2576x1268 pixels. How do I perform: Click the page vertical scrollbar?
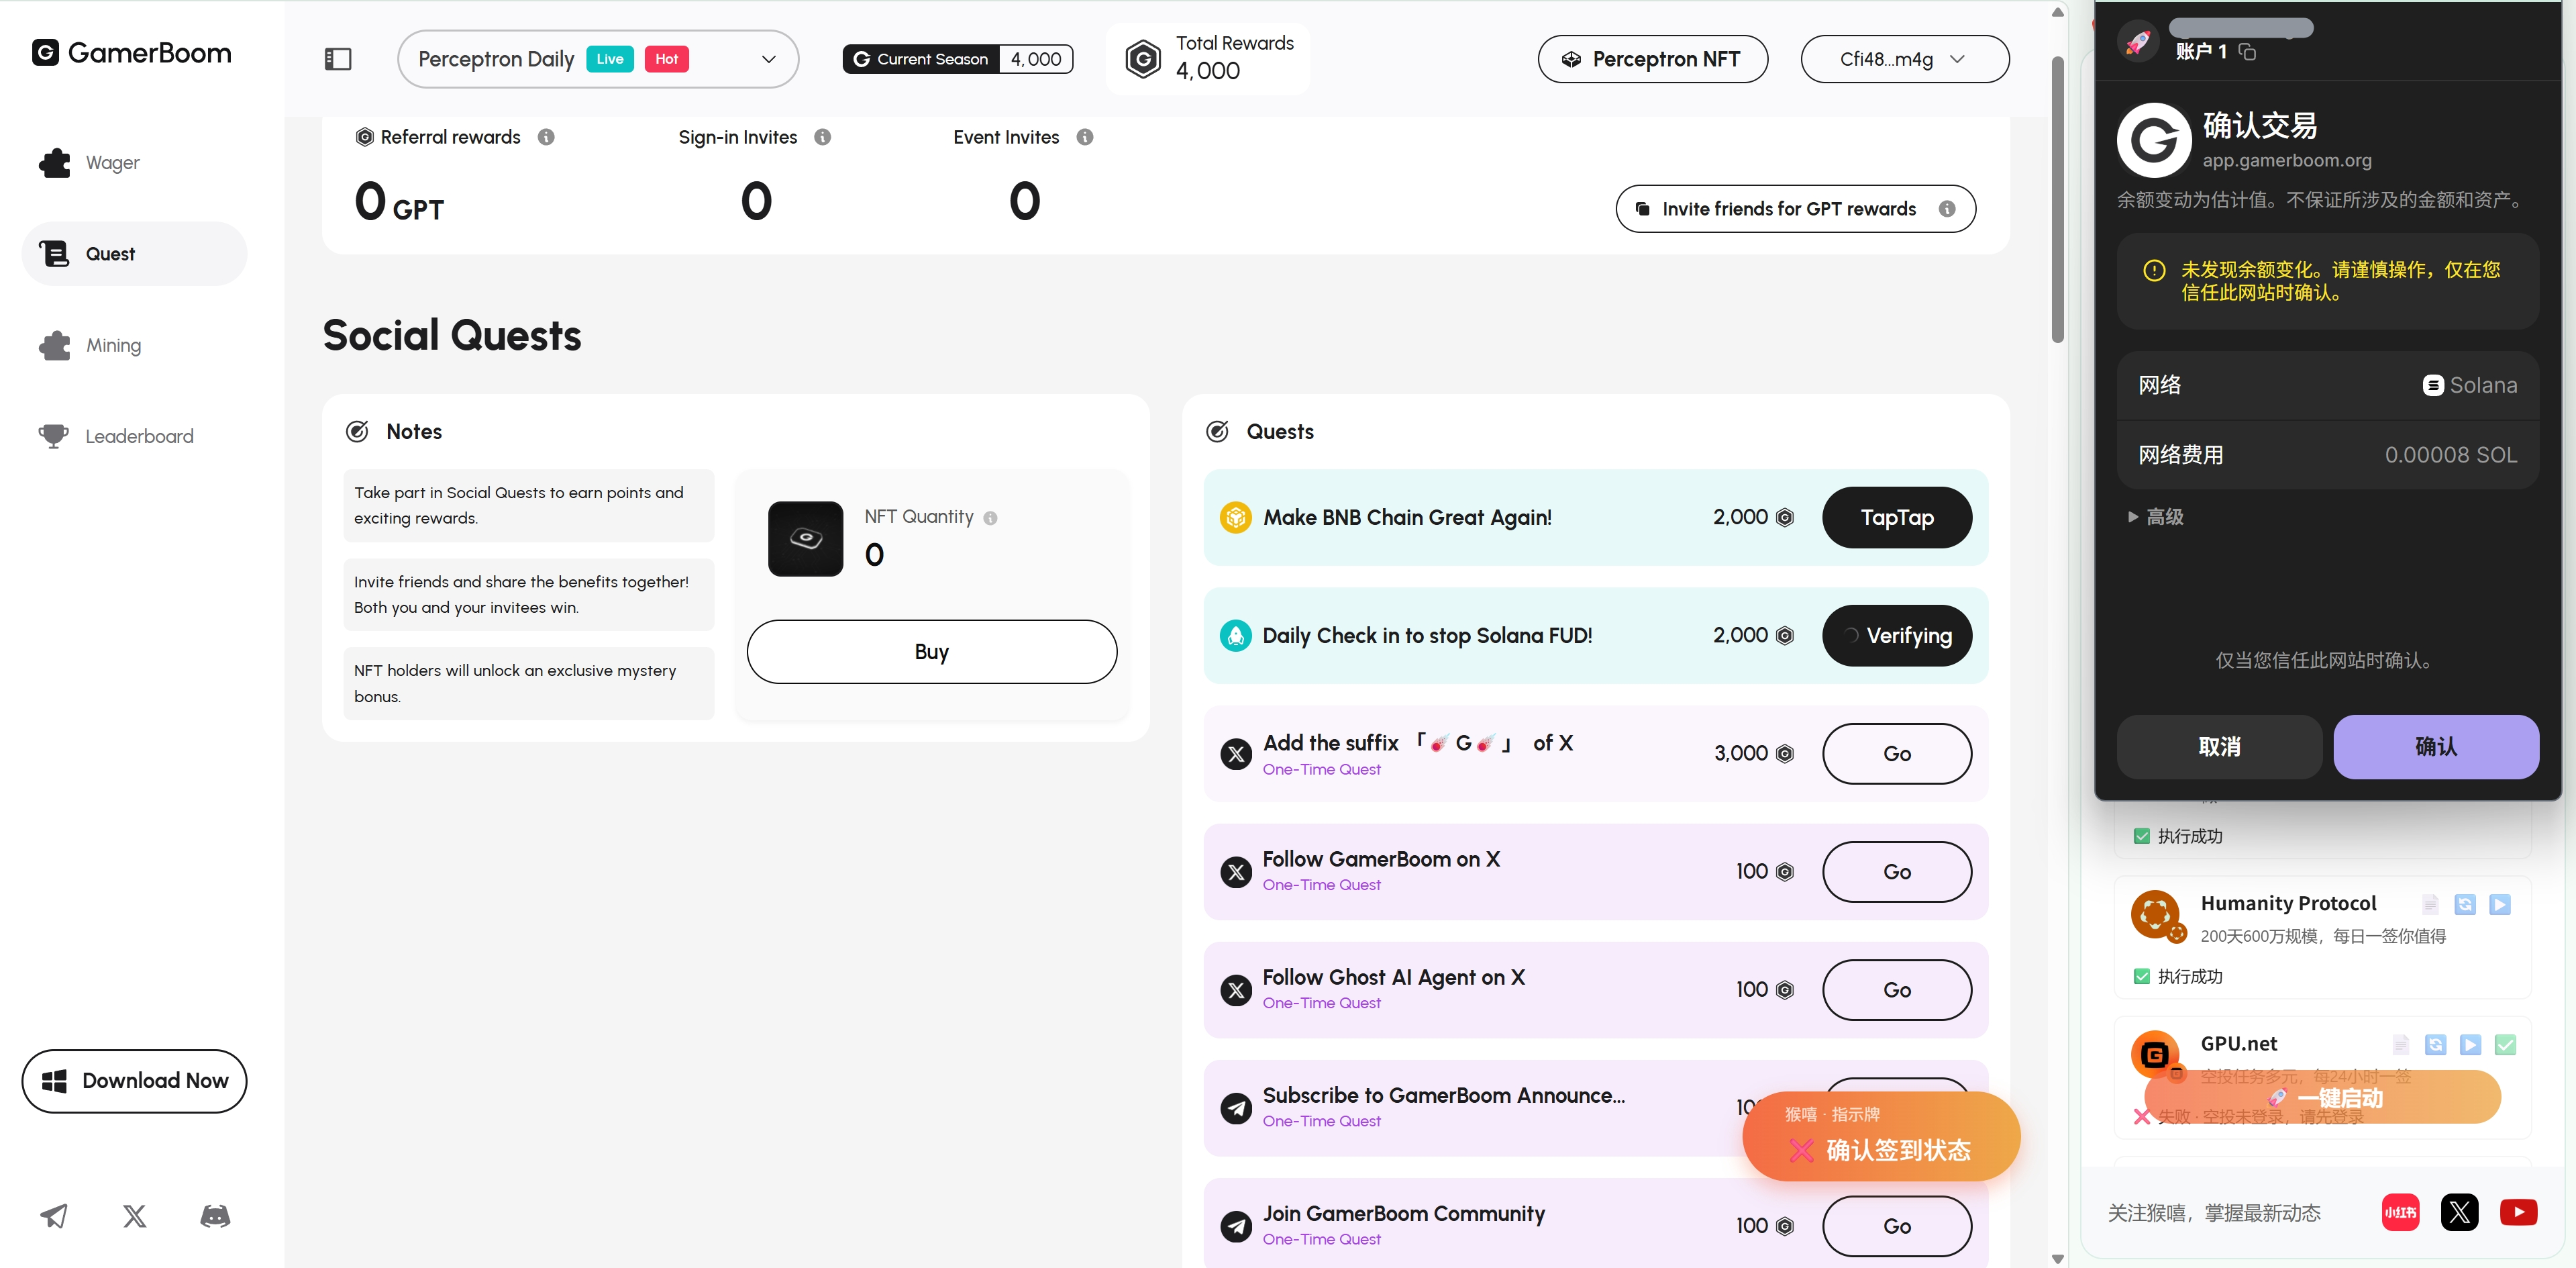2057,200
